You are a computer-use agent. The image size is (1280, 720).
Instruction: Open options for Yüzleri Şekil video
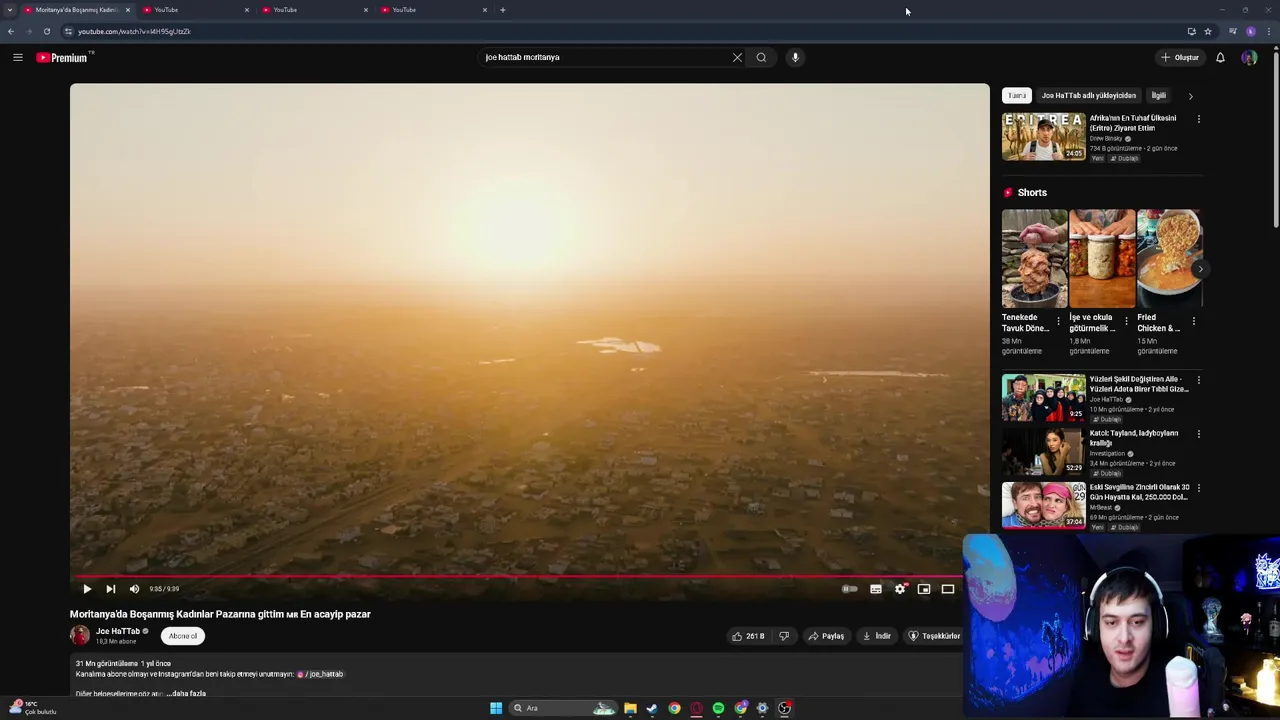(1199, 380)
